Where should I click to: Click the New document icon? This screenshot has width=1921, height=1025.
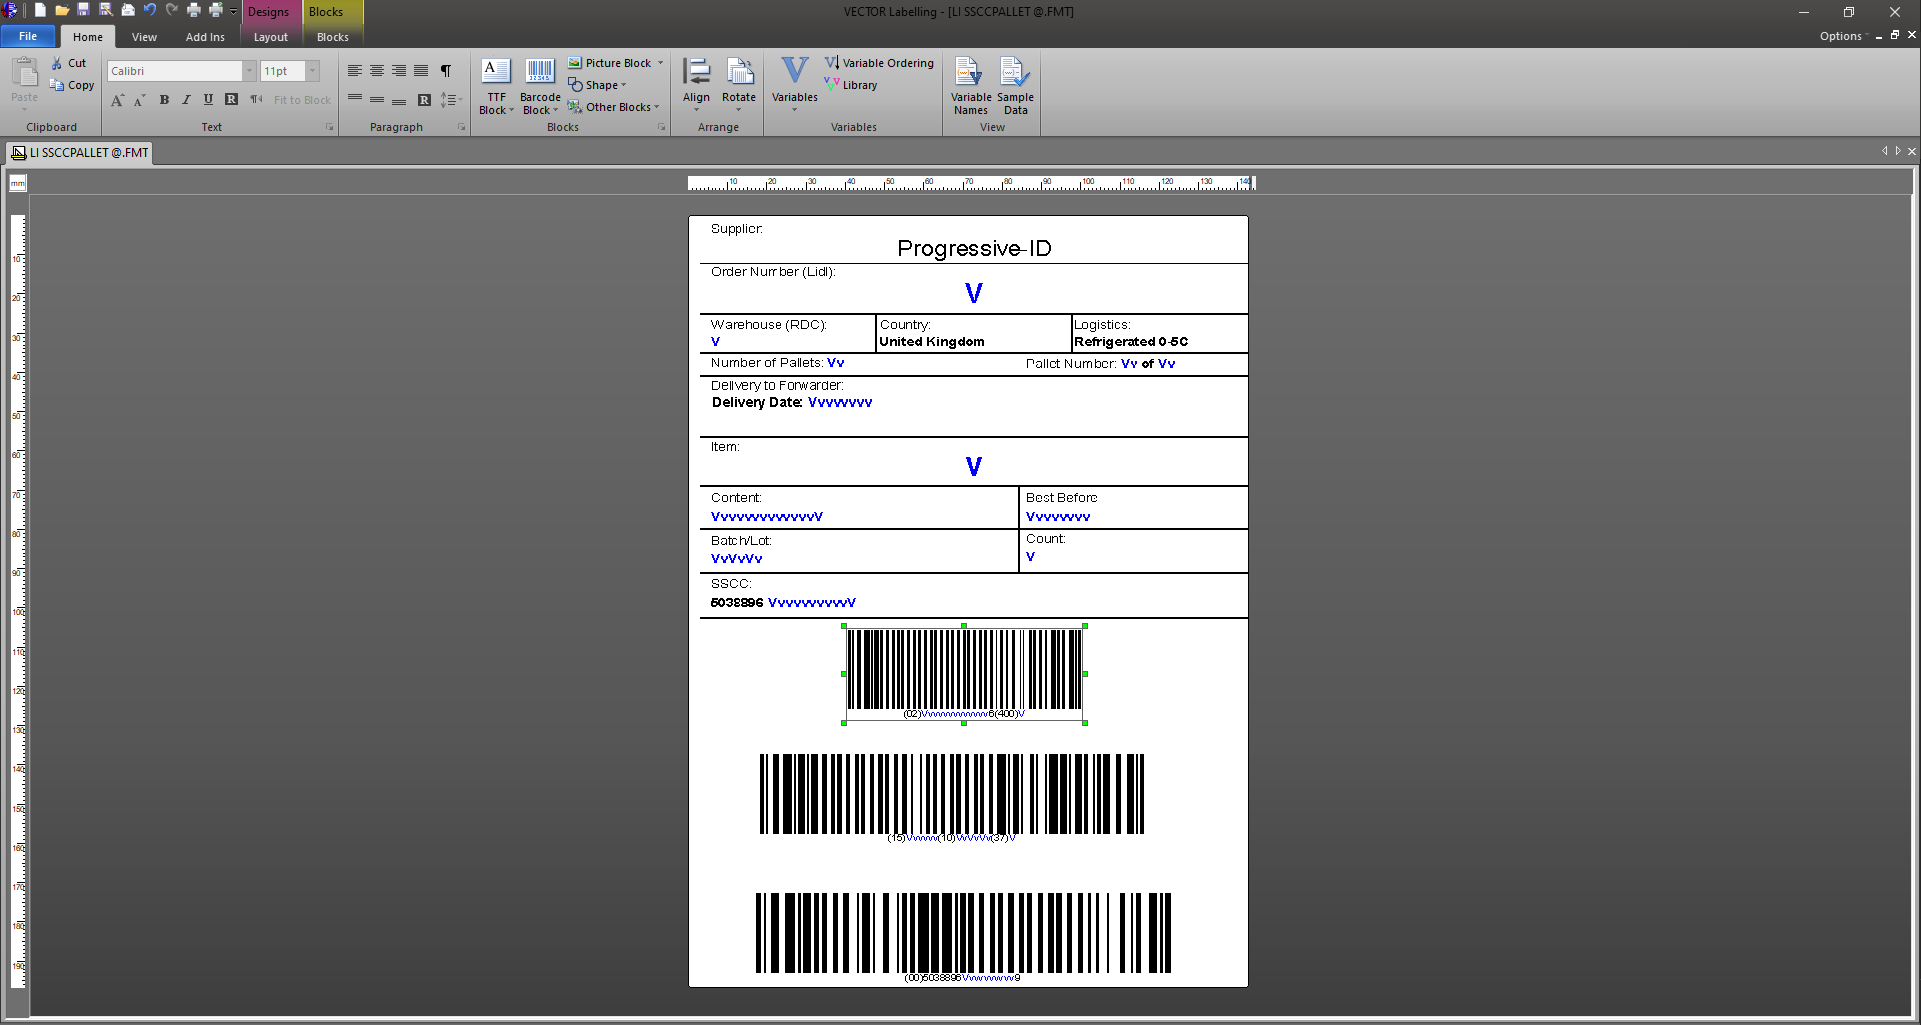point(40,11)
